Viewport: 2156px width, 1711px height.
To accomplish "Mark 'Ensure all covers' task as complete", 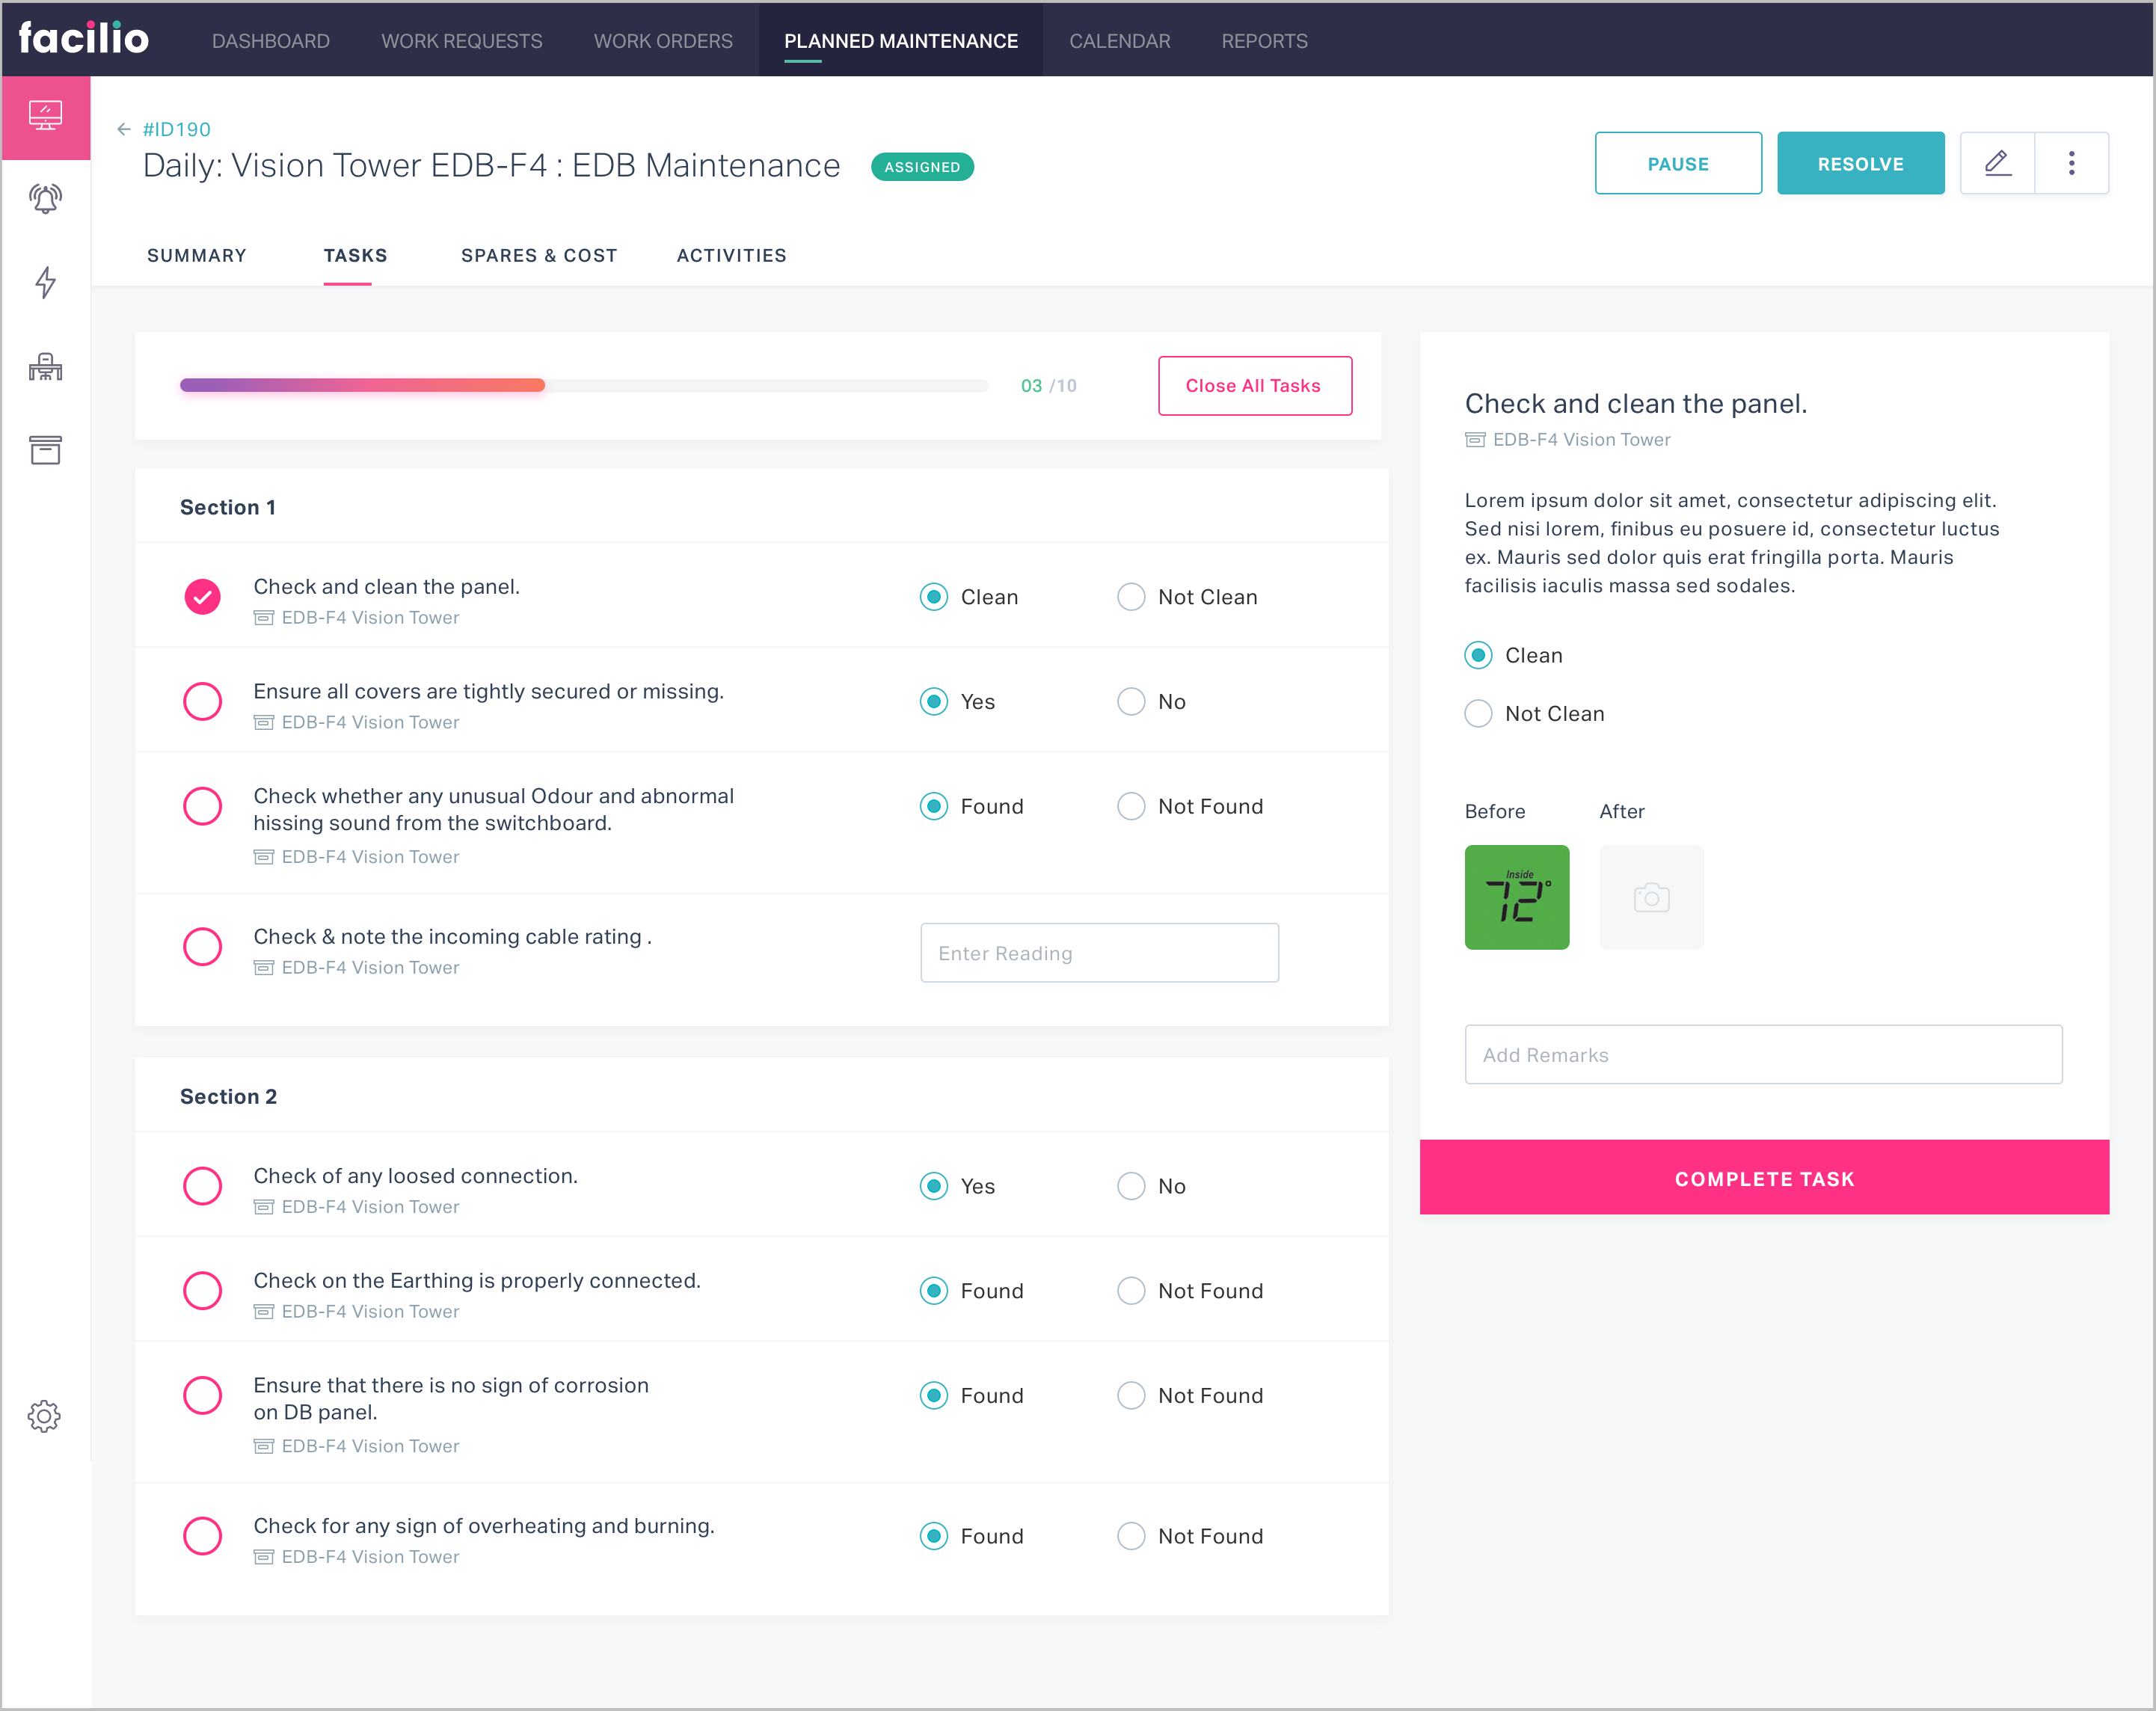I will (202, 701).
